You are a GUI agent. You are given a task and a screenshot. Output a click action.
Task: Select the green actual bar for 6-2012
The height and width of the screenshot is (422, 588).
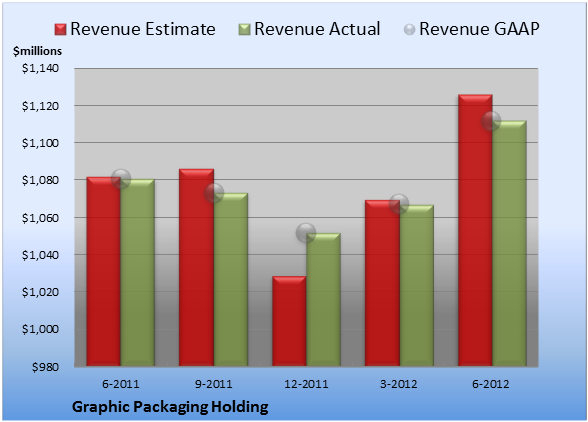click(x=509, y=243)
